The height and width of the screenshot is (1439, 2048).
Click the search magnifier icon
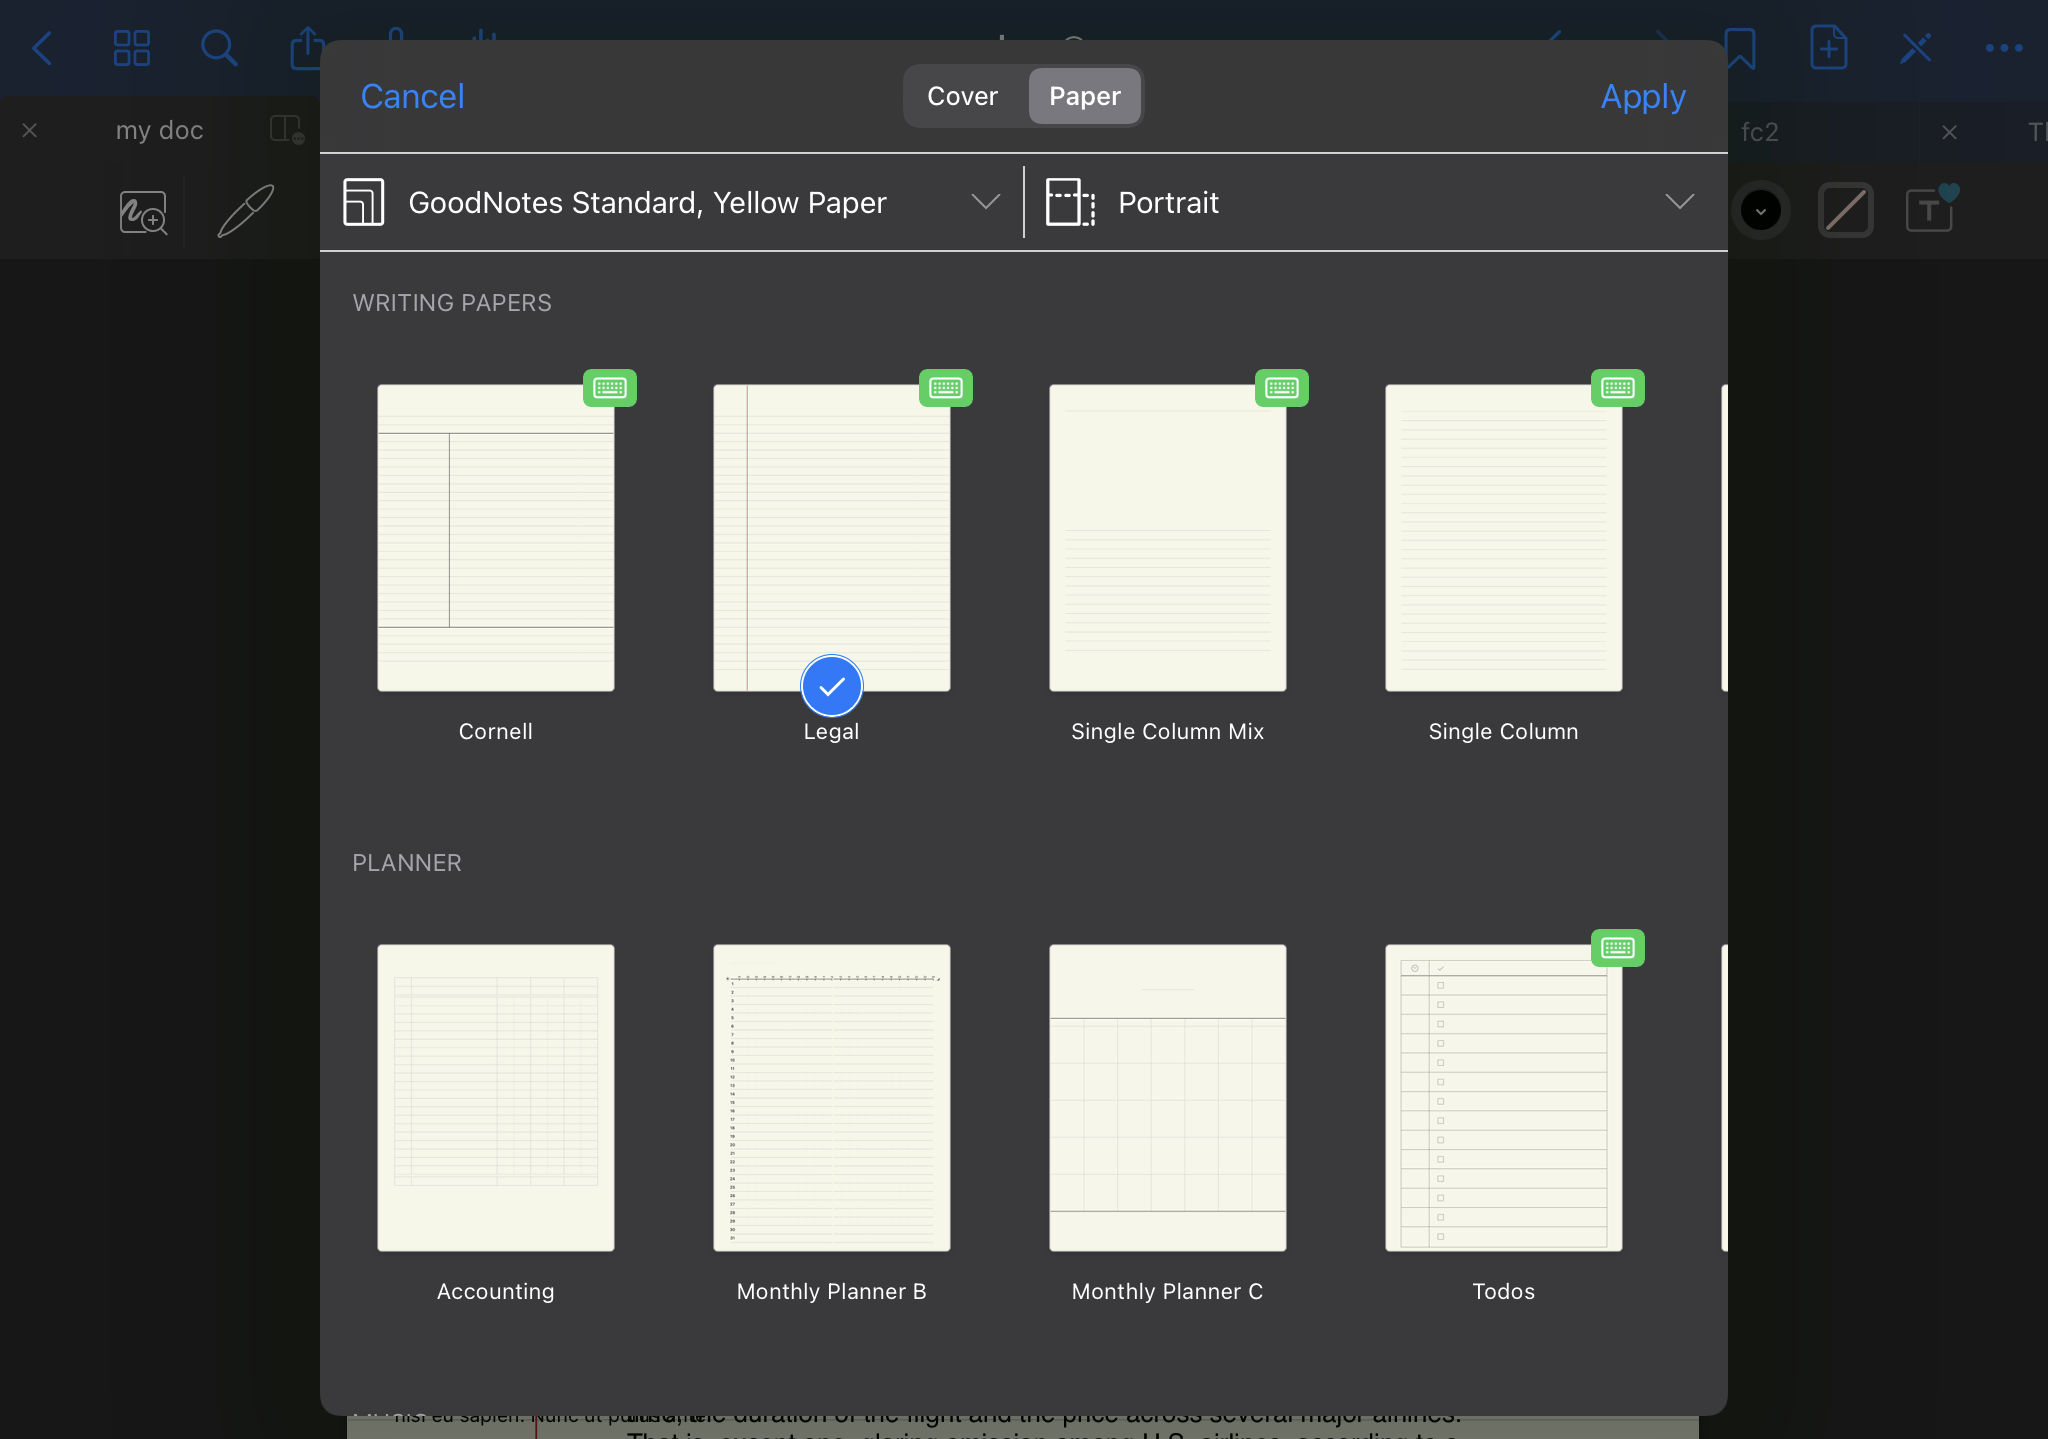pyautogui.click(x=218, y=48)
